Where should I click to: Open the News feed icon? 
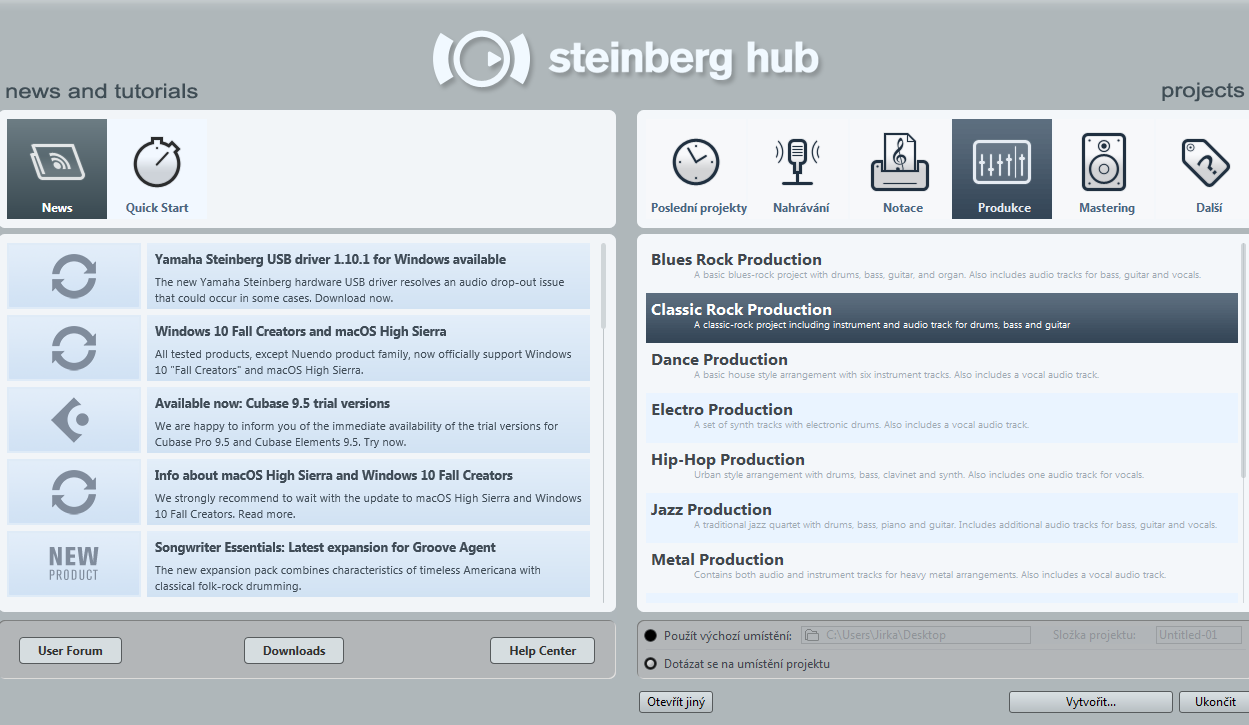[x=57, y=160]
